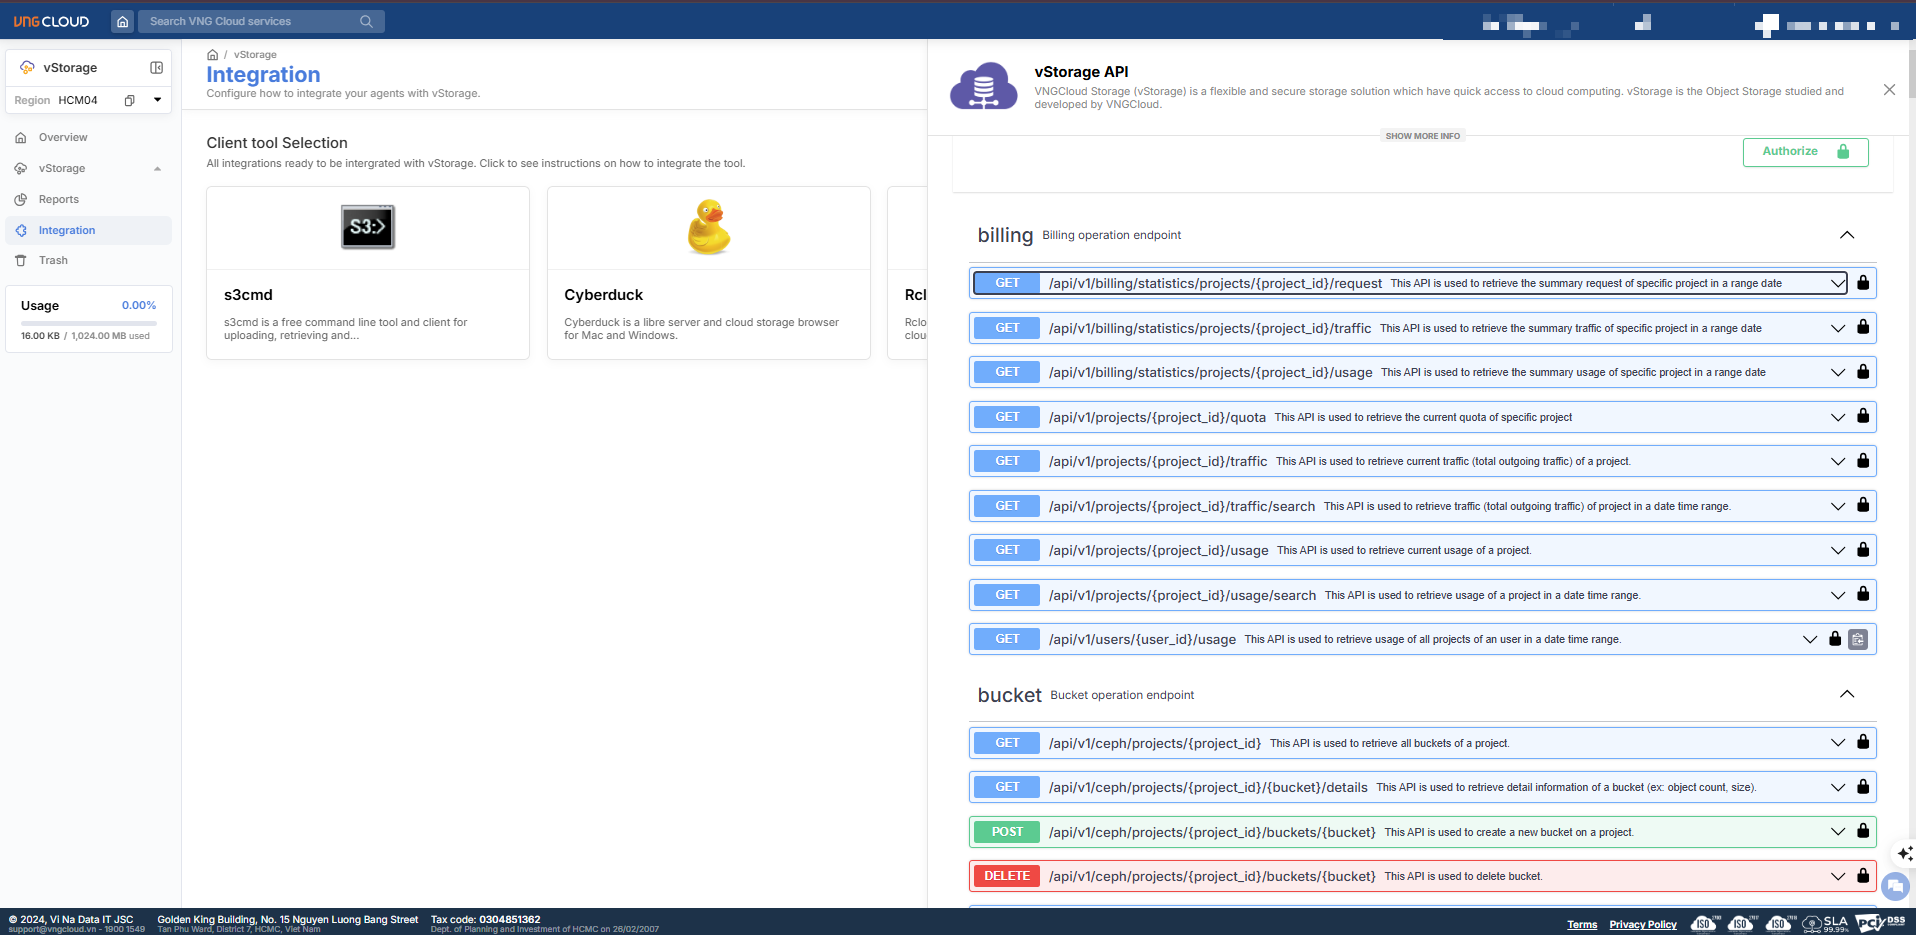This screenshot has width=1916, height=935.
Task: Click the usage progress bar
Action: (x=88, y=323)
